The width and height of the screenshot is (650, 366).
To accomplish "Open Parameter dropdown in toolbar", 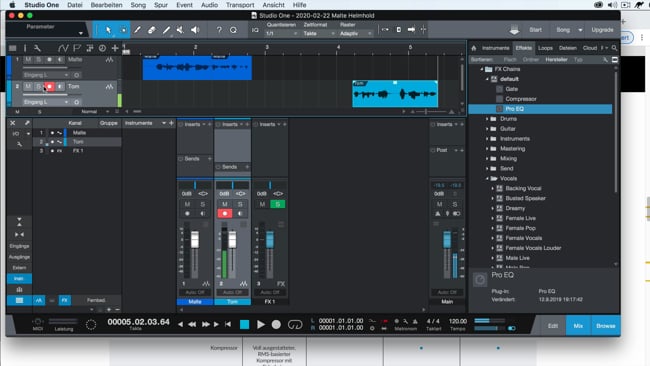I will tap(80, 33).
